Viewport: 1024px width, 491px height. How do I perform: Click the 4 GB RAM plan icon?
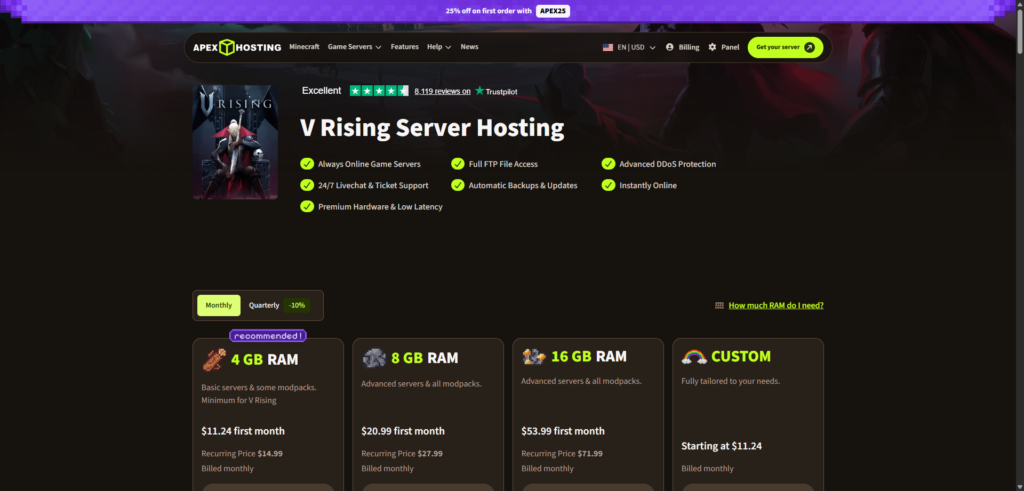tap(214, 359)
